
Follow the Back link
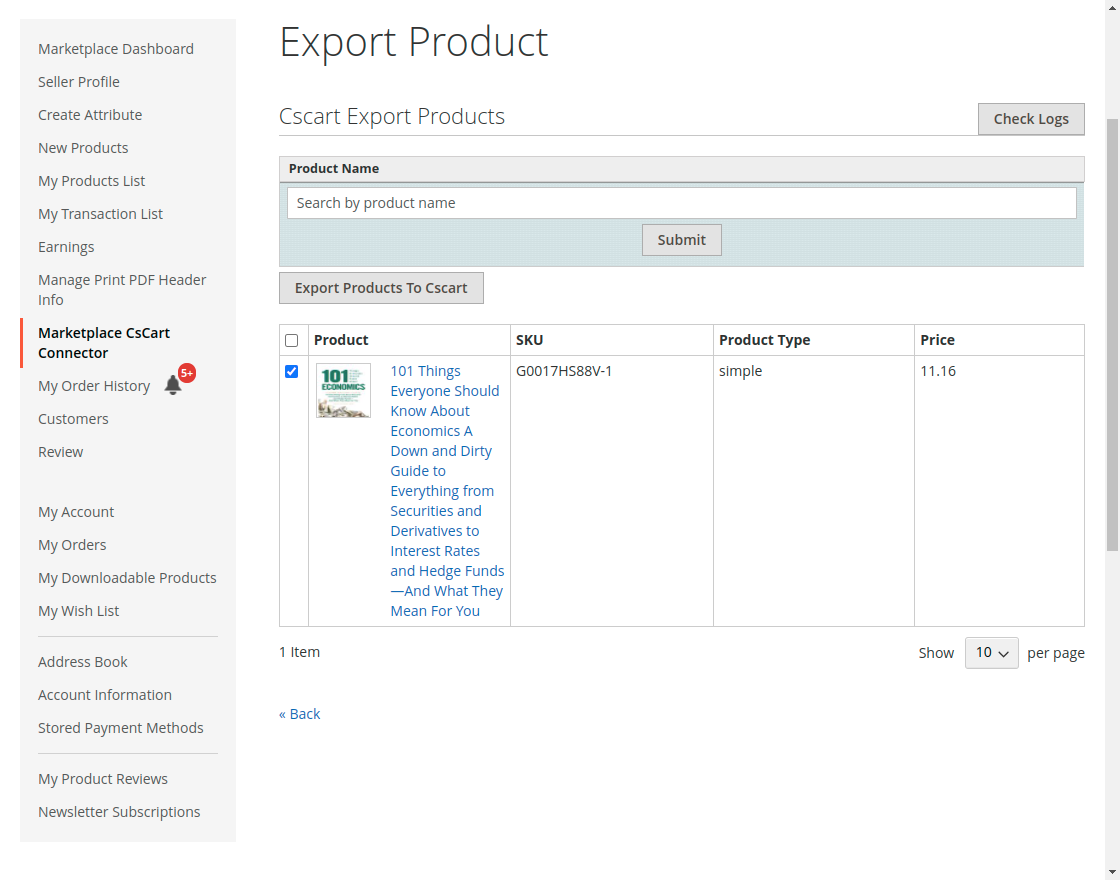coord(300,714)
